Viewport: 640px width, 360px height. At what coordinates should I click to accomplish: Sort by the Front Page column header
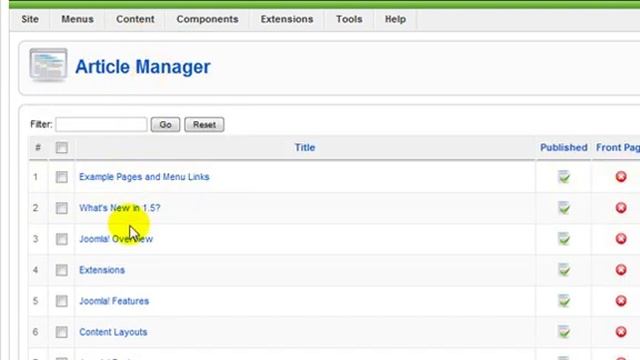coord(618,147)
